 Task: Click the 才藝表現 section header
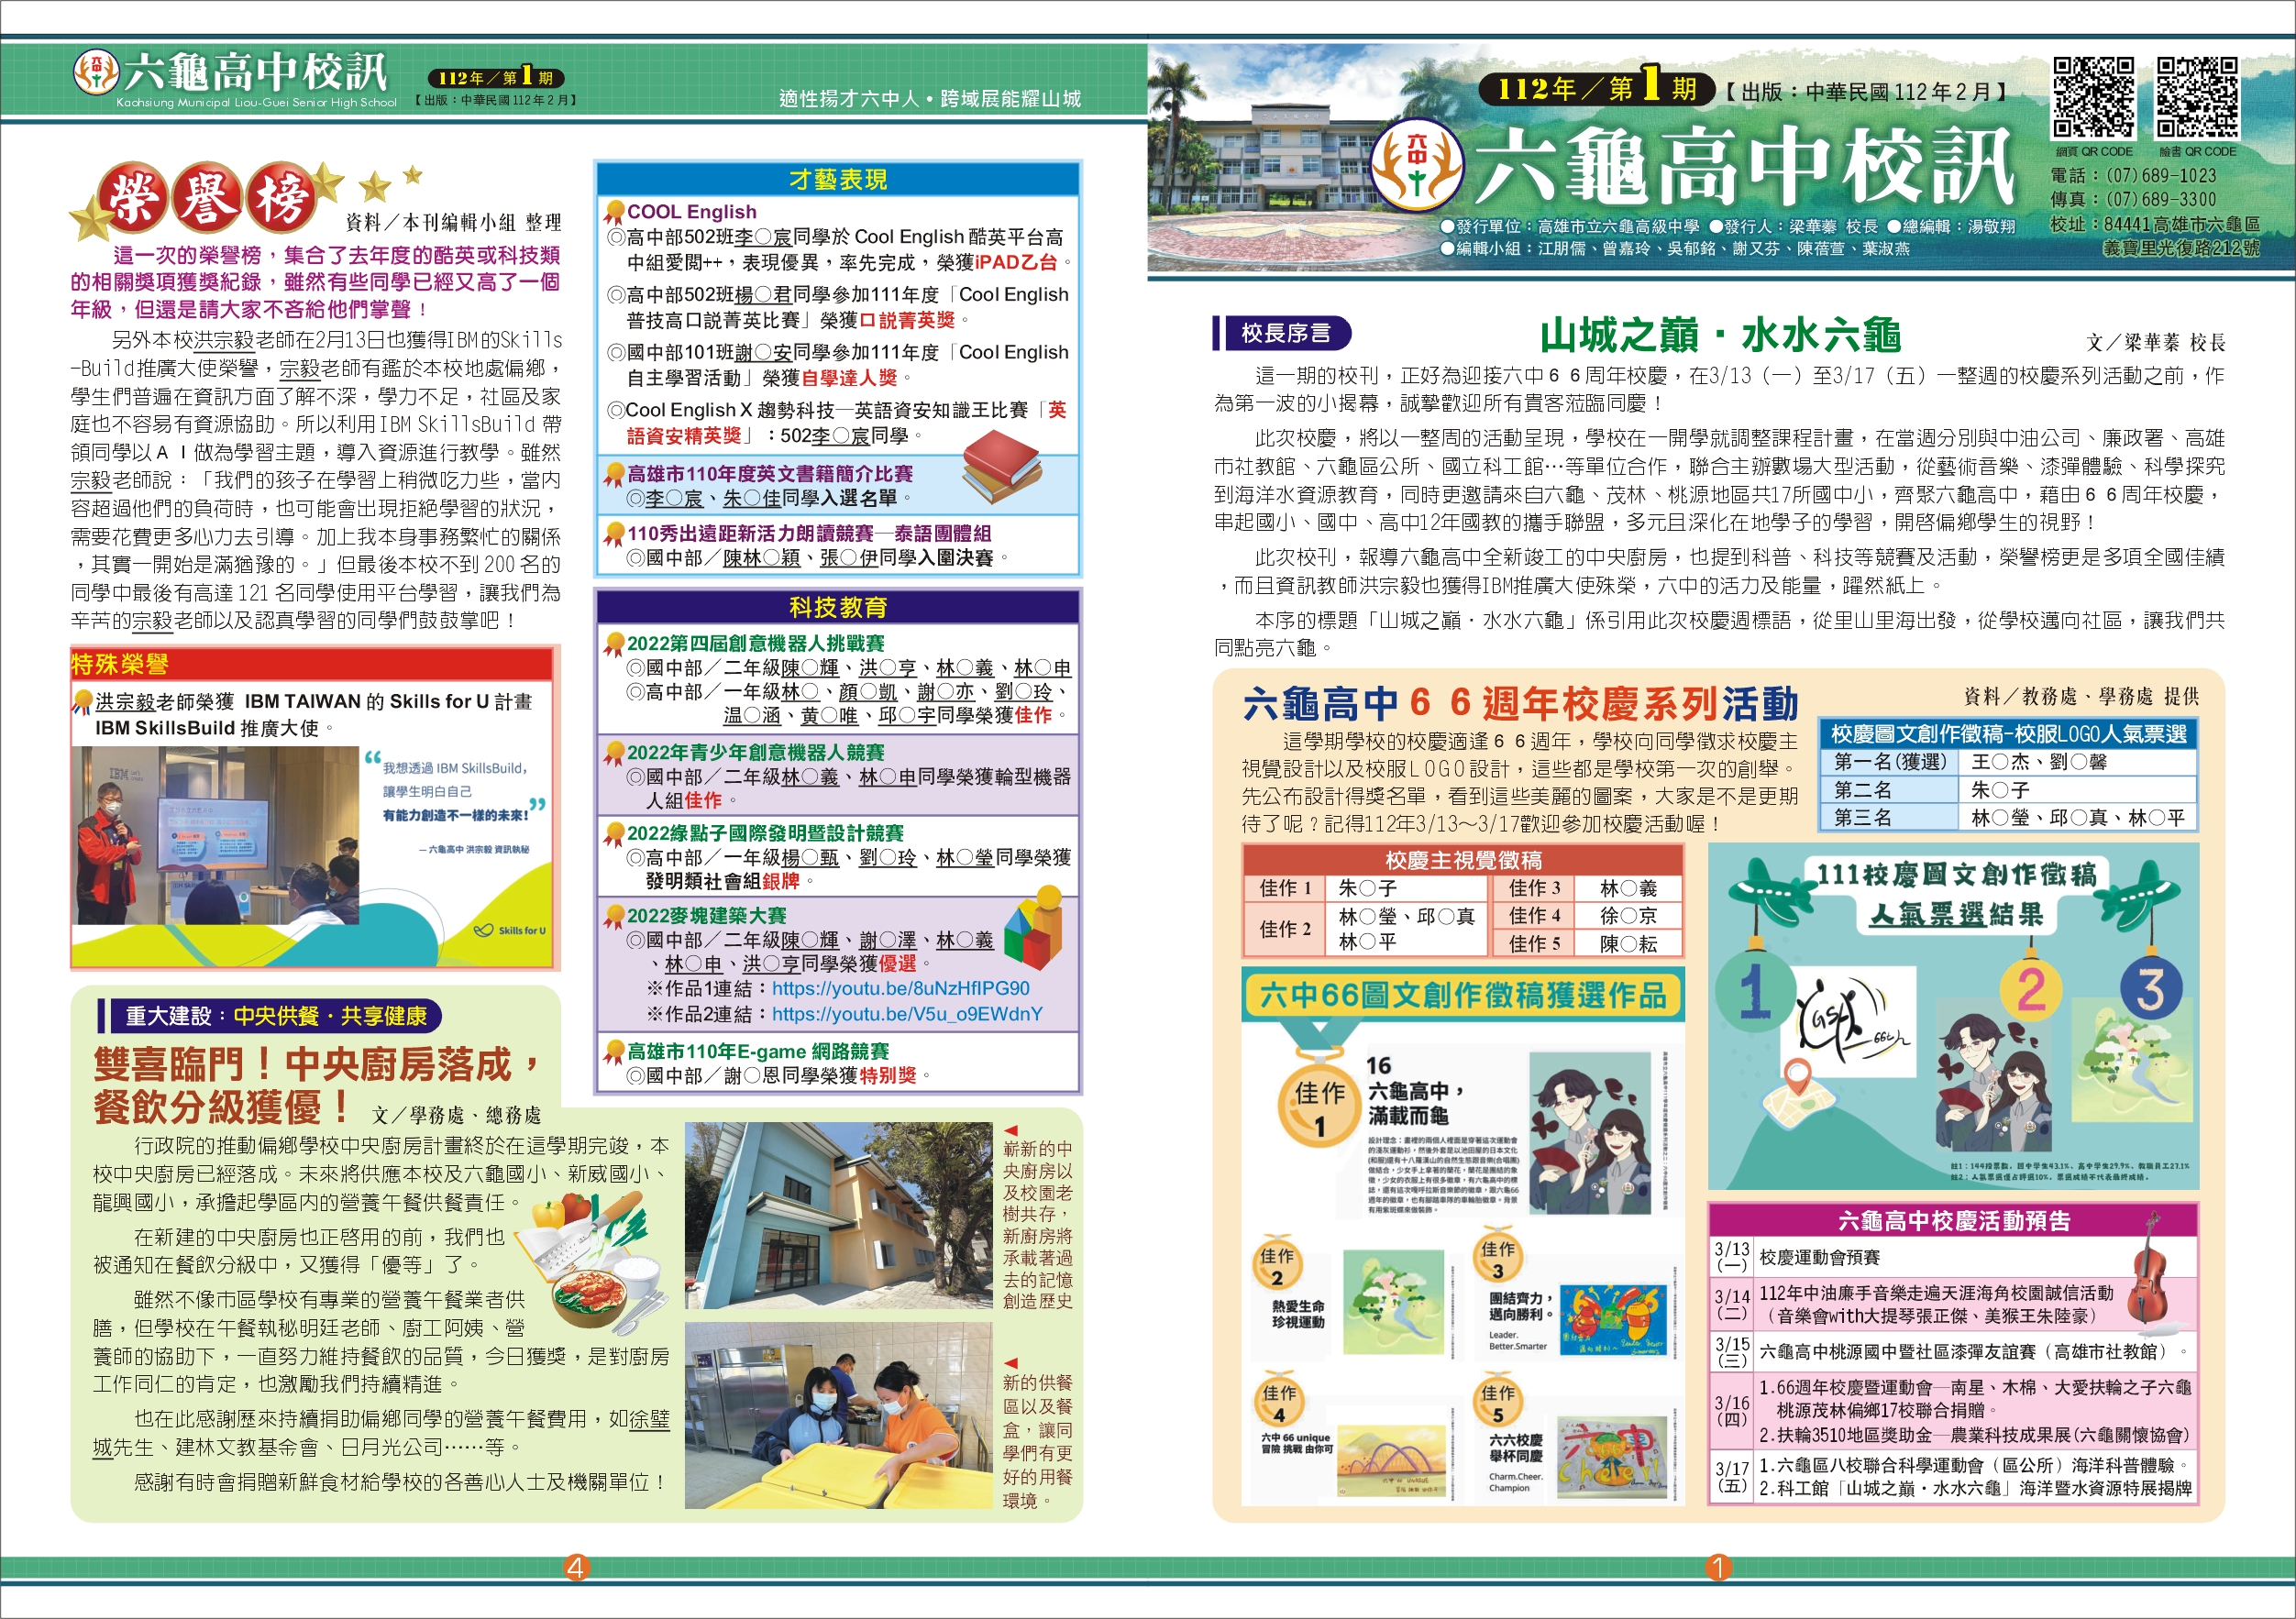[837, 179]
